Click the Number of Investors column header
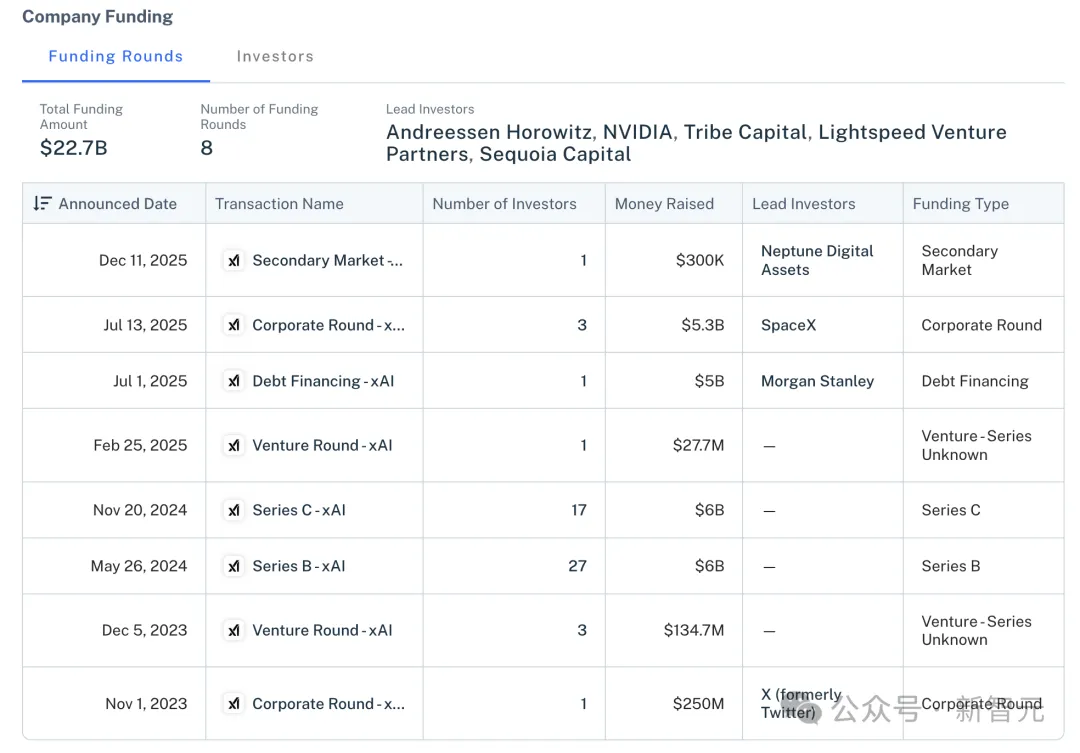The image size is (1080, 753). coord(504,203)
